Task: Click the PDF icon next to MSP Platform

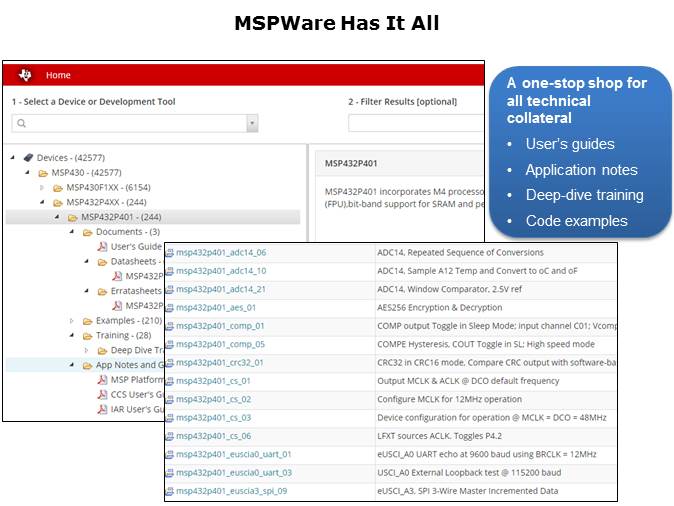Action: (x=102, y=380)
